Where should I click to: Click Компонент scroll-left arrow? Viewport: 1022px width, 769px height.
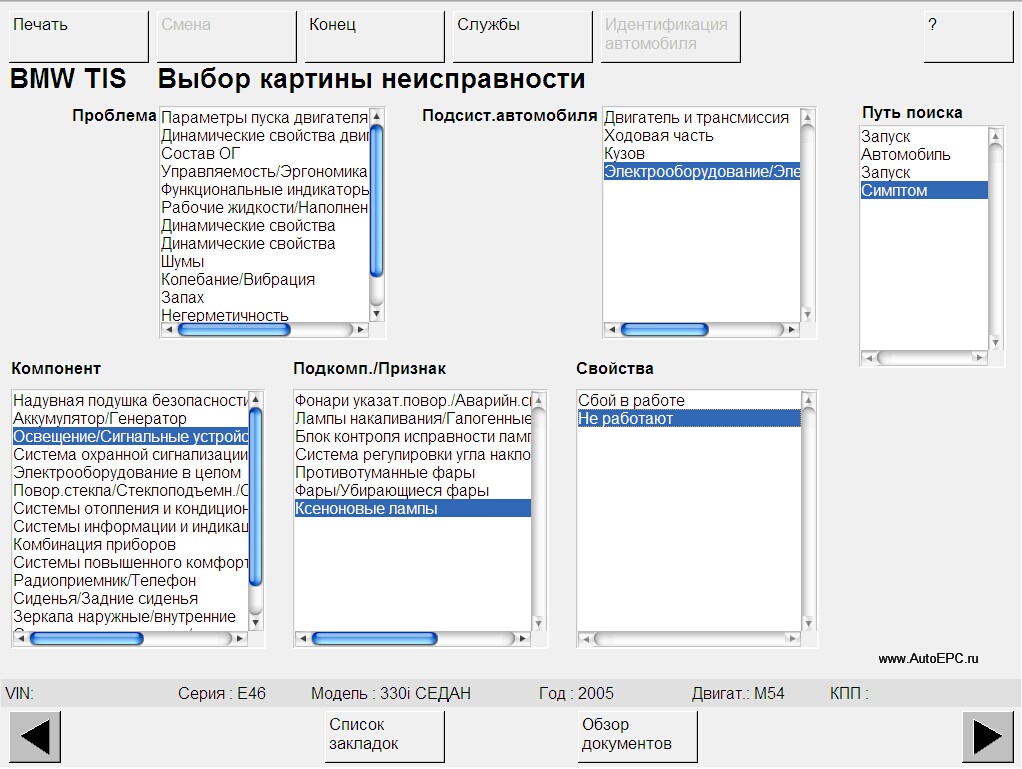(x=22, y=639)
